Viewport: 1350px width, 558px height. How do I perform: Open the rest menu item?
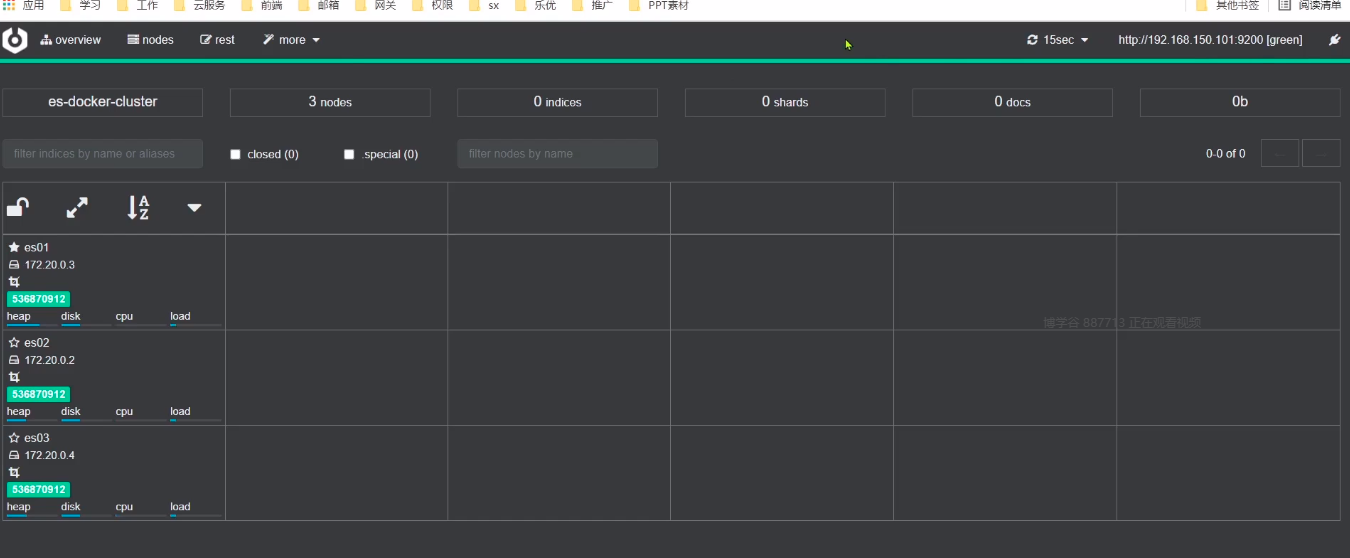click(x=218, y=40)
